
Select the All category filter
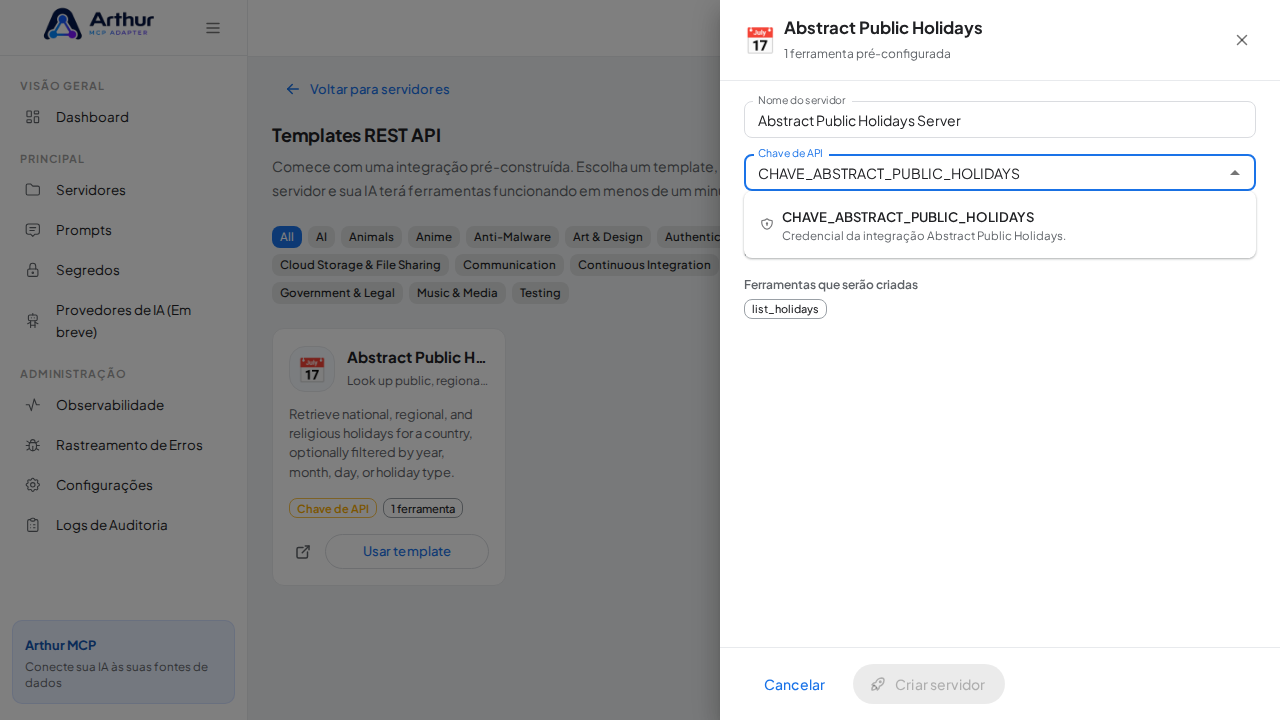pyautogui.click(x=287, y=237)
